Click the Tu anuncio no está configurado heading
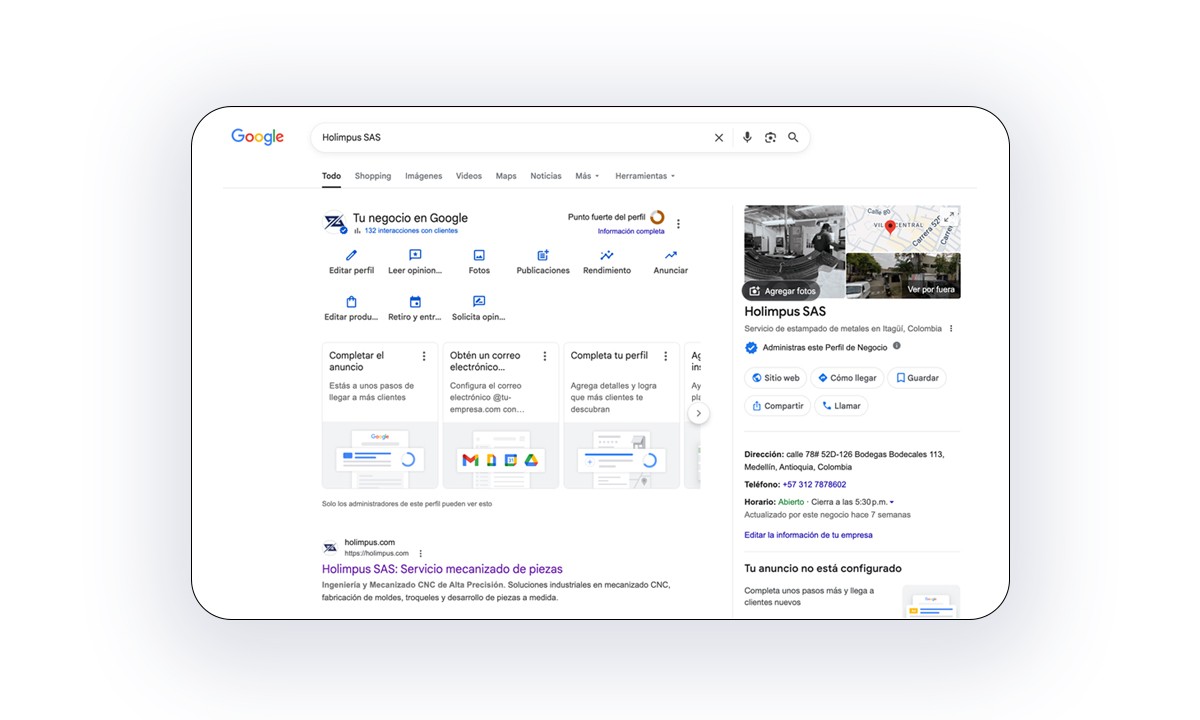This screenshot has width=1200, height=720. tap(823, 568)
